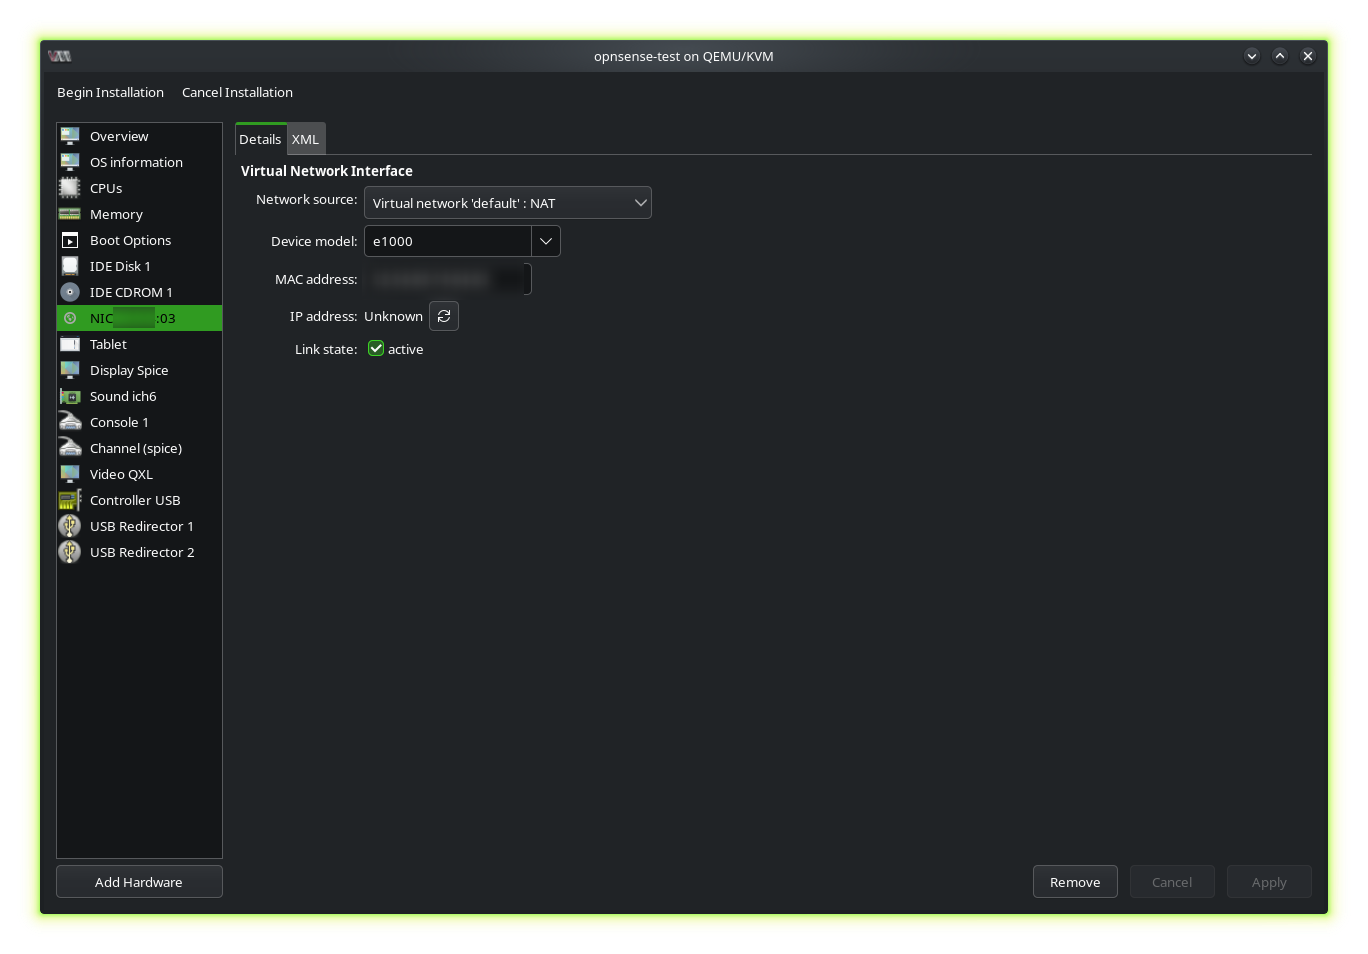
Task: Click the Memory RAM stick icon
Action: pyautogui.click(x=70, y=214)
